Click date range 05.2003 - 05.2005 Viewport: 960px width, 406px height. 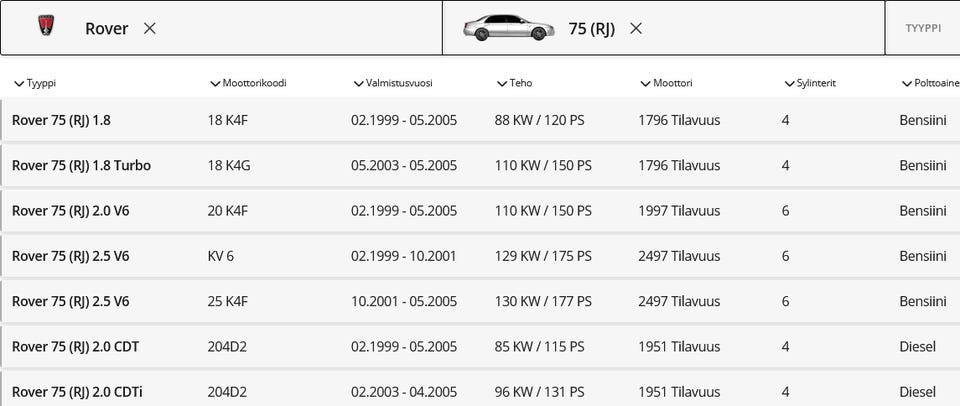[x=404, y=165]
